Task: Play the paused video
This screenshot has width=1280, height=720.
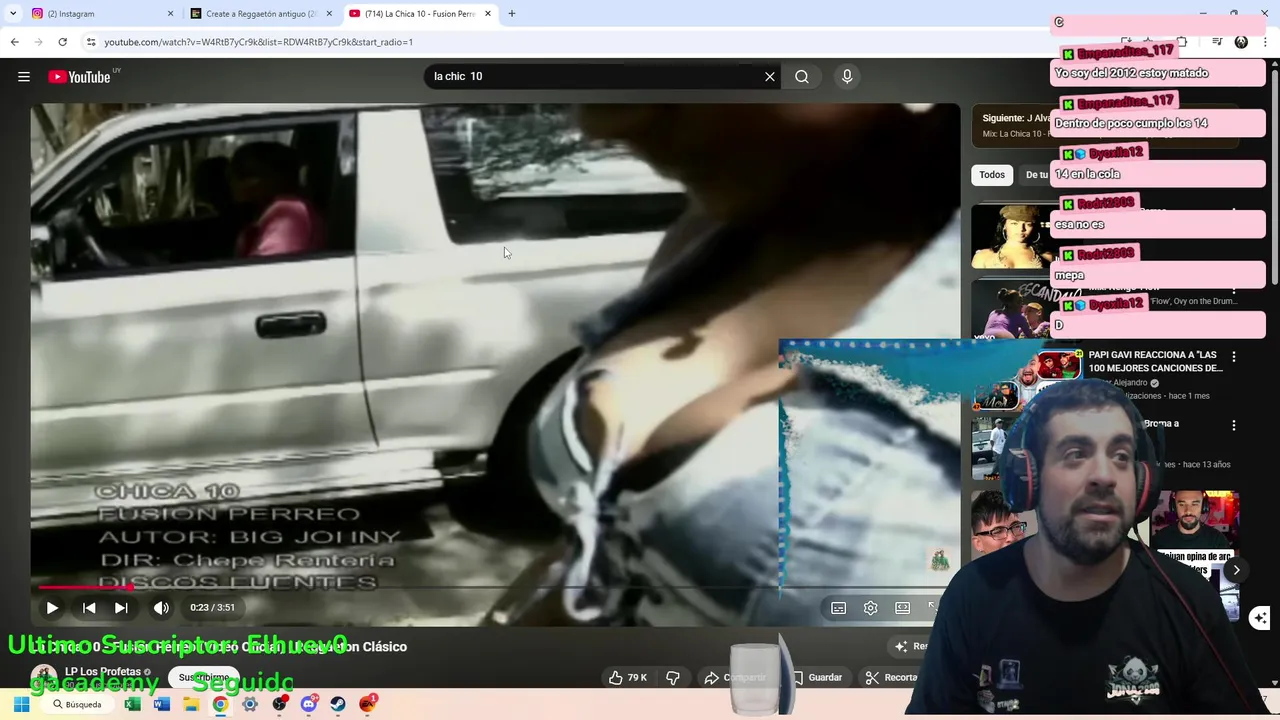Action: 52,607
